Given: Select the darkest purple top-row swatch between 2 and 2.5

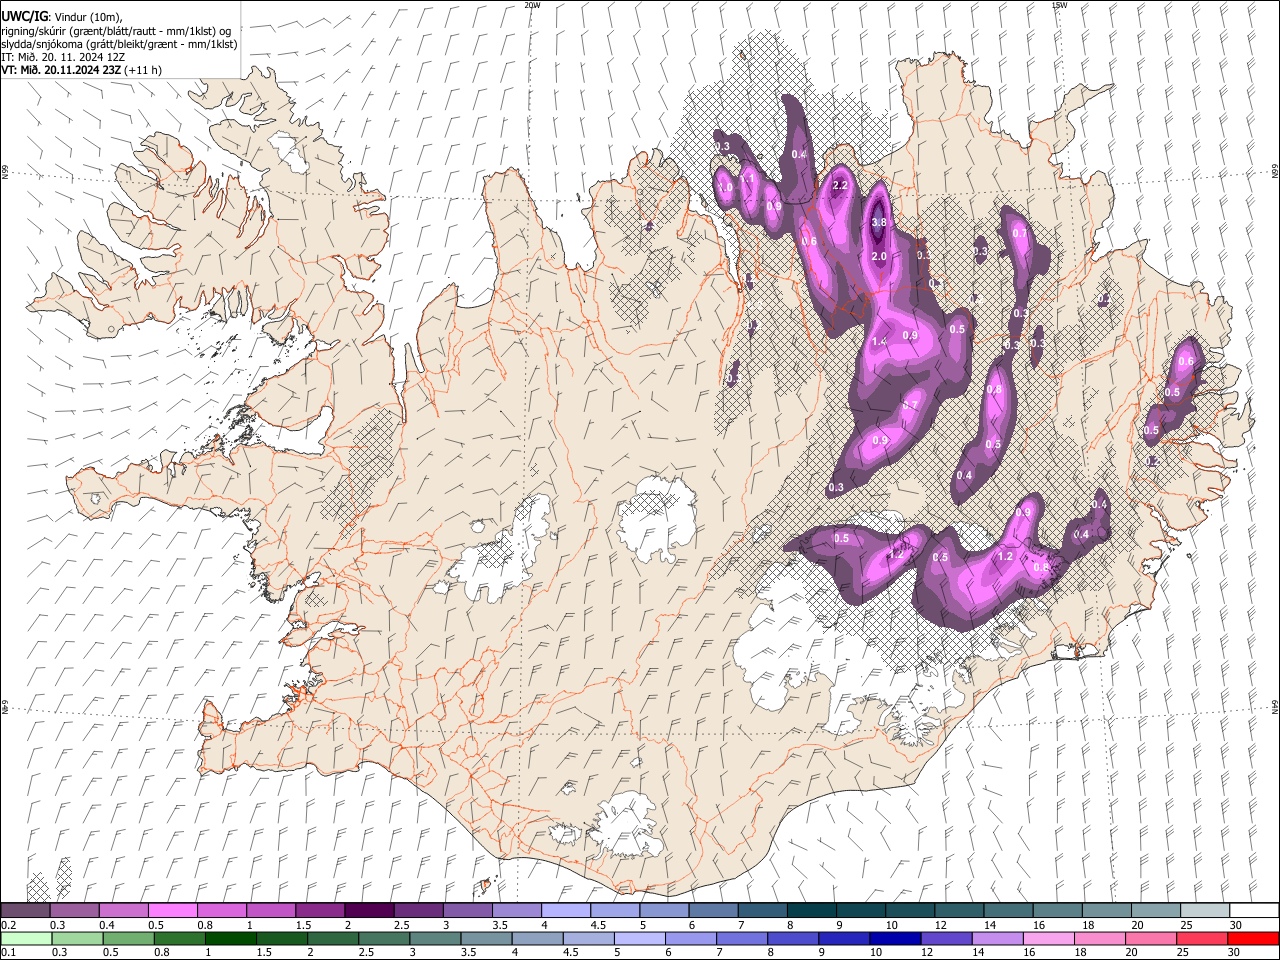Looking at the screenshot, I should coord(368,911).
